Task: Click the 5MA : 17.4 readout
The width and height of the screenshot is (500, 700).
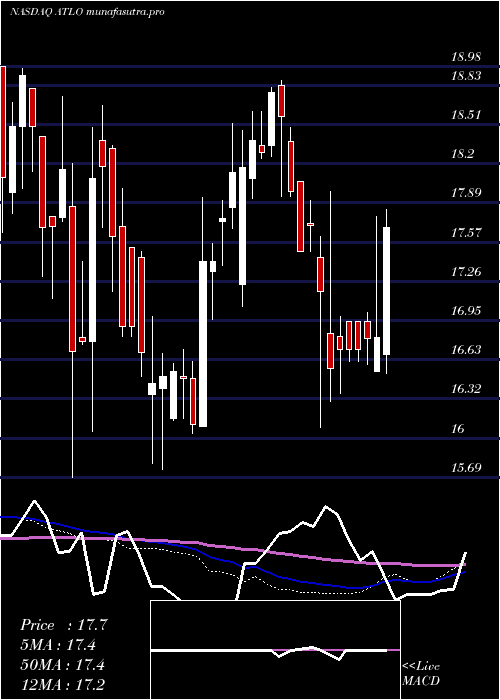Action: [58, 645]
